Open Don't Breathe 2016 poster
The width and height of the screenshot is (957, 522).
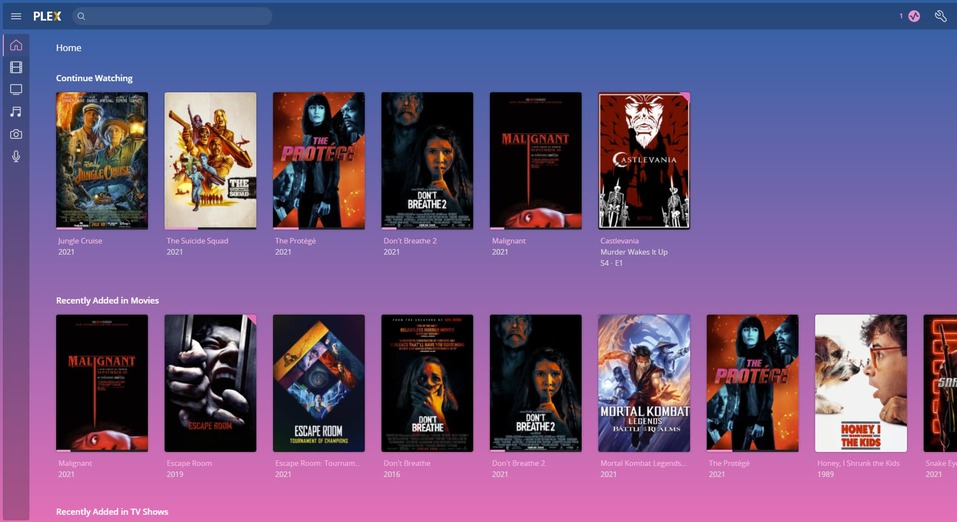[427, 383]
